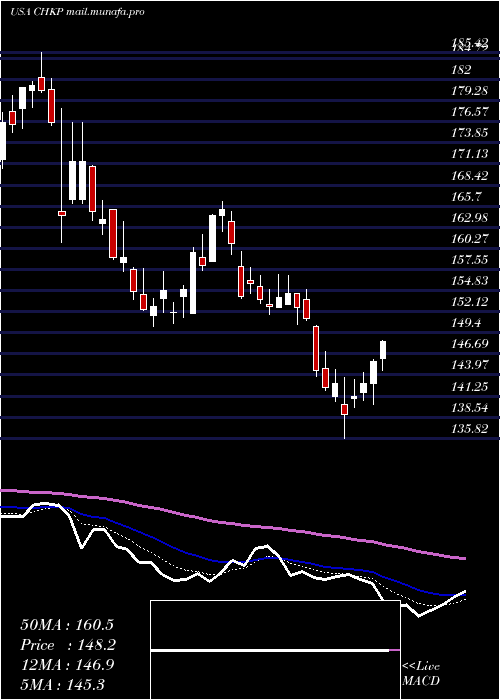Click the <<Live MACD label
Screen dimensions: 500x700
click(x=421, y=673)
